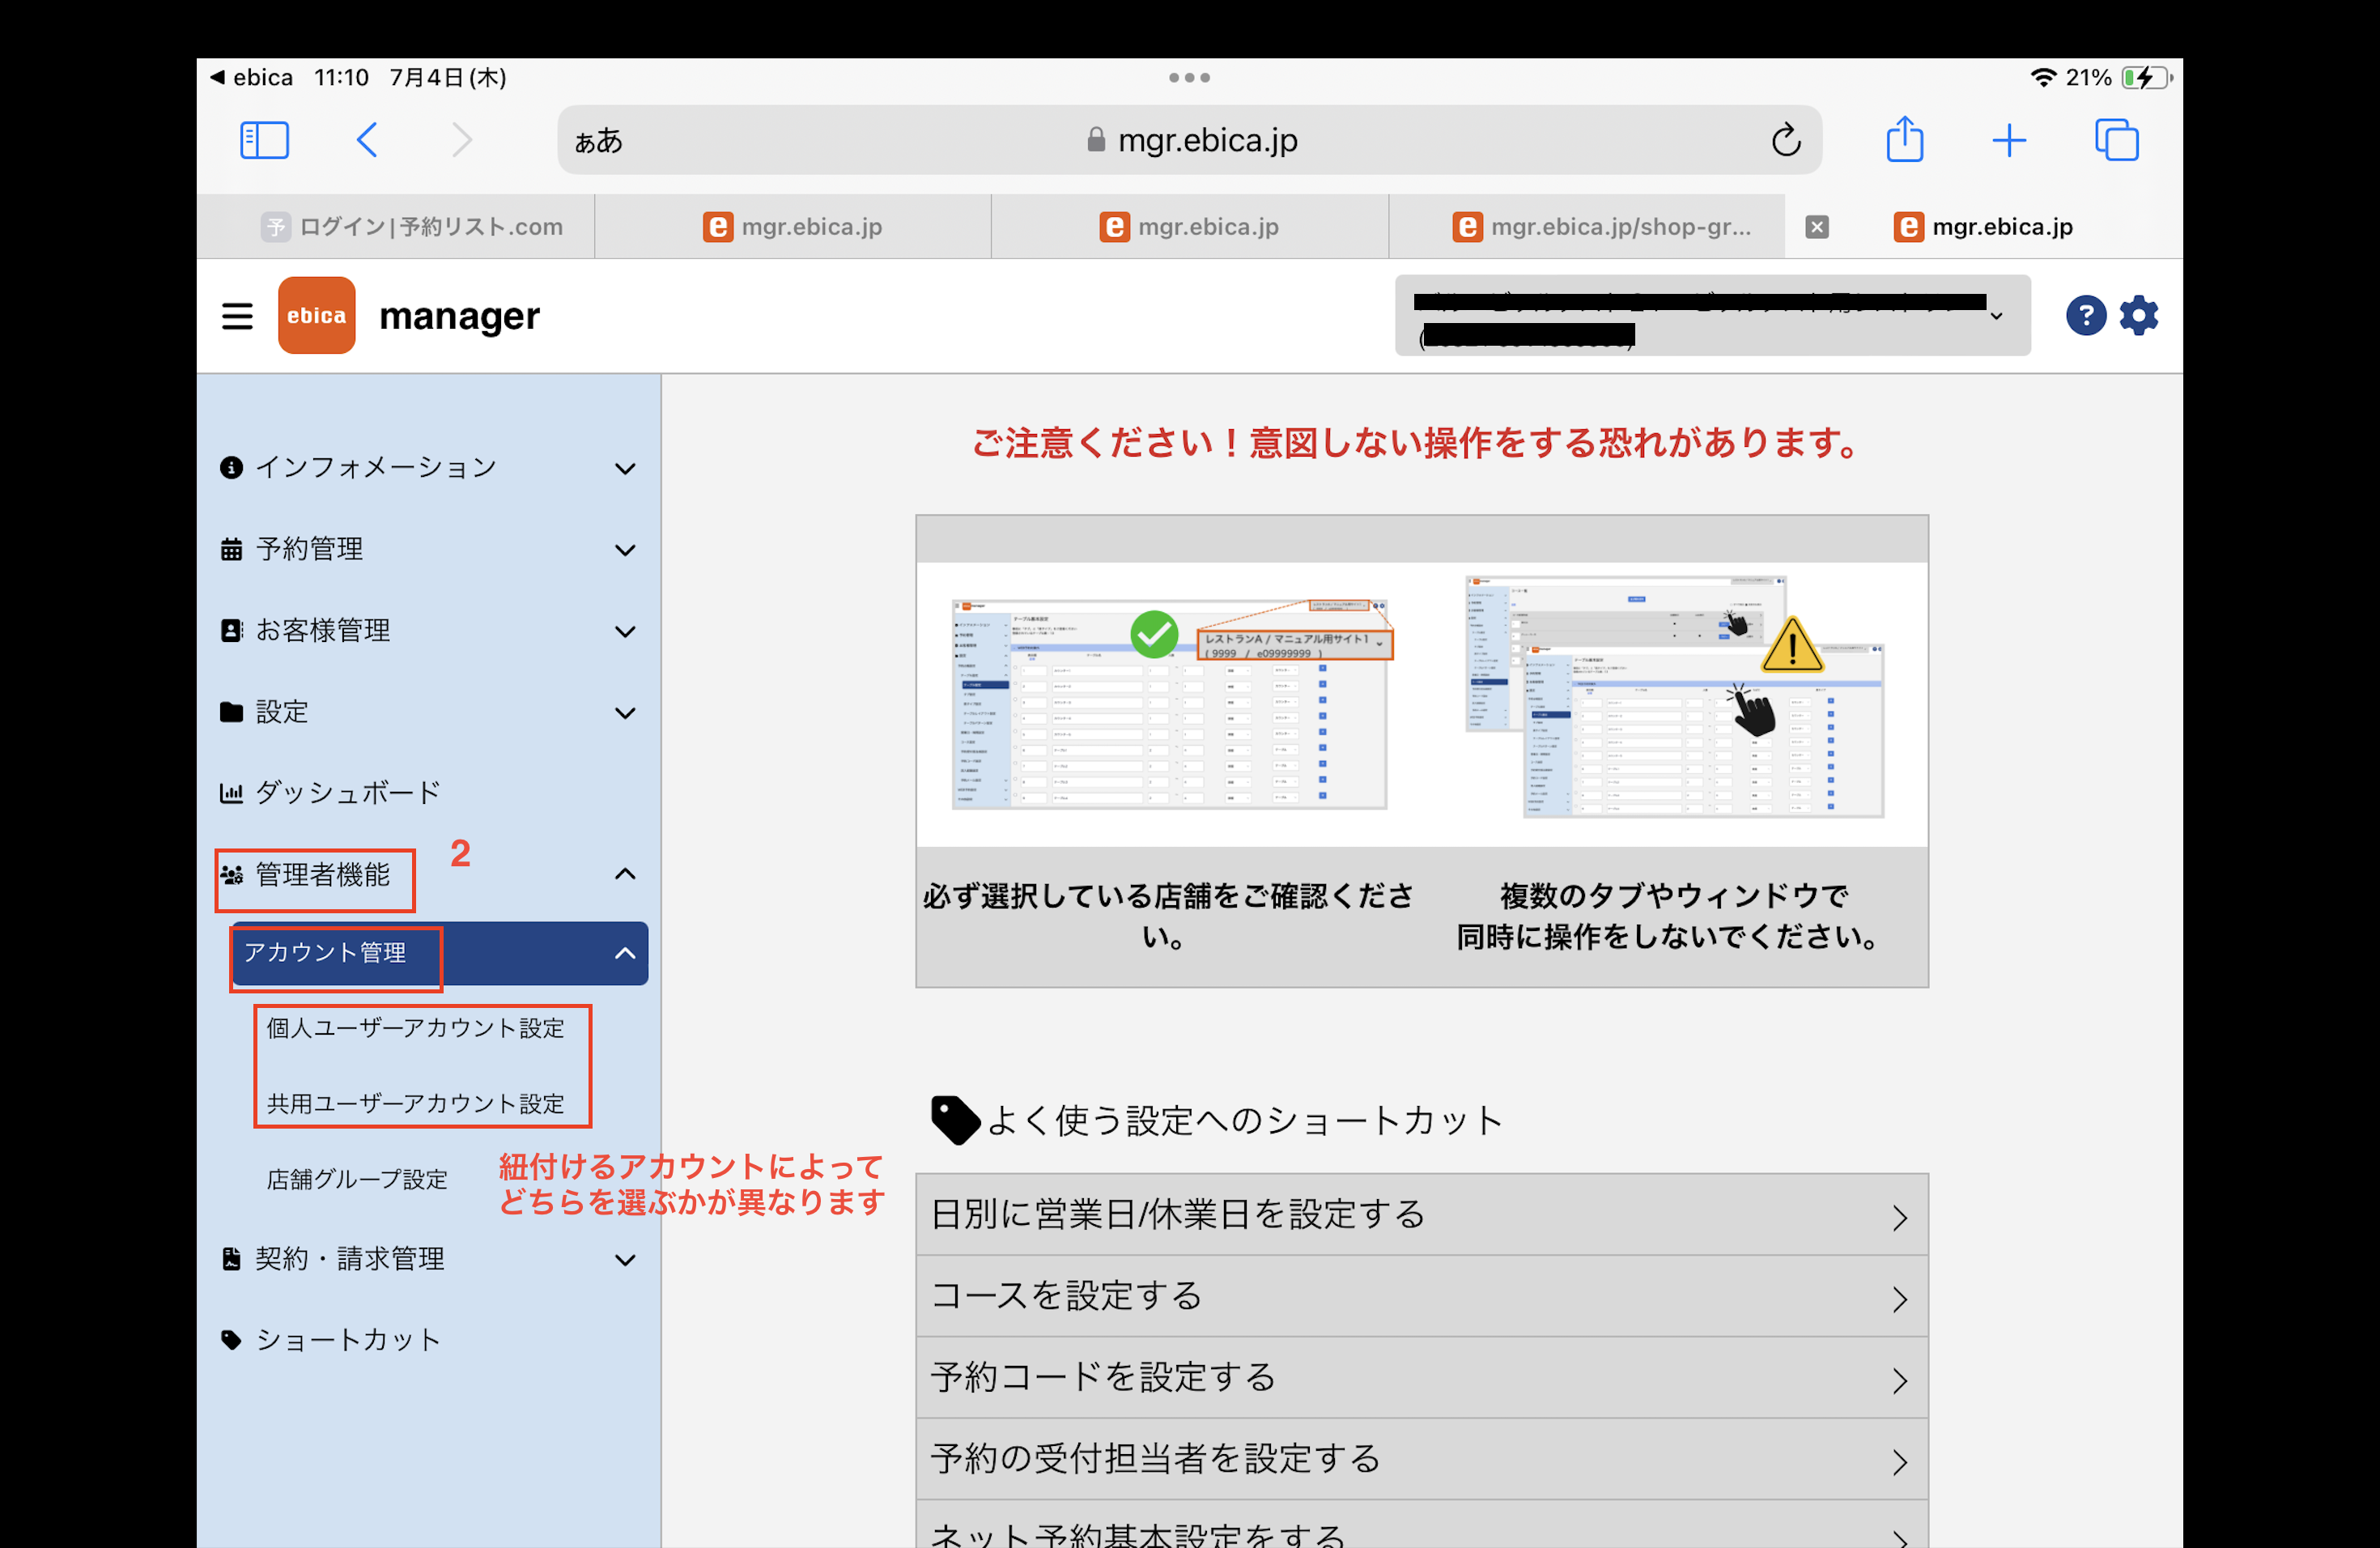Viewport: 2380px width, 1548px height.
Task: Open 個人ユーザーアカウント設定
Action: [x=416, y=1028]
